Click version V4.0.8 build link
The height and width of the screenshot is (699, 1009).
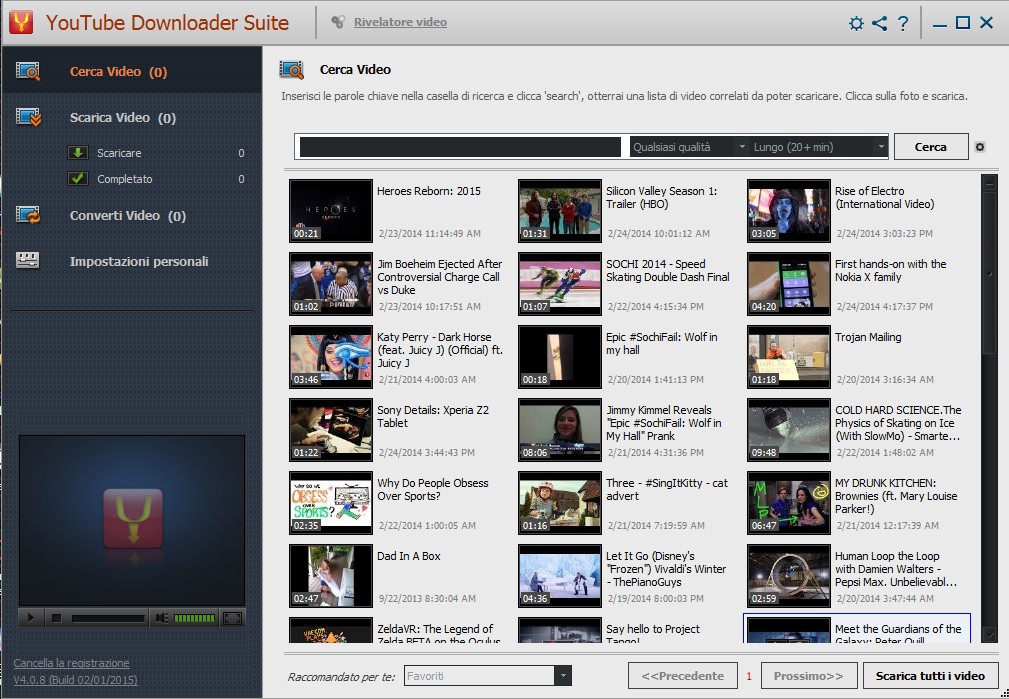pos(75,680)
